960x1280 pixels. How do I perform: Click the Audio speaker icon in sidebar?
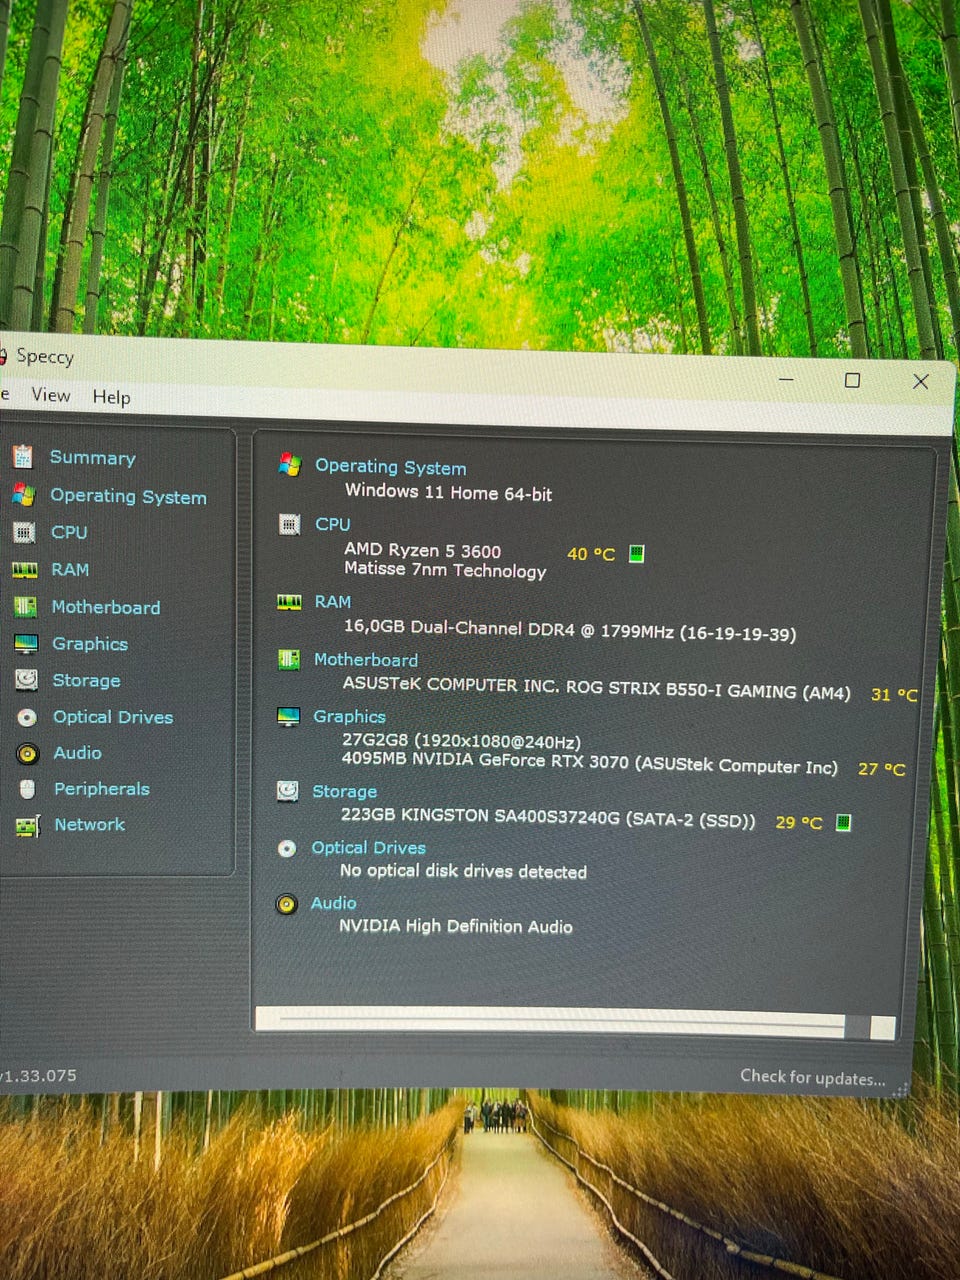point(28,753)
